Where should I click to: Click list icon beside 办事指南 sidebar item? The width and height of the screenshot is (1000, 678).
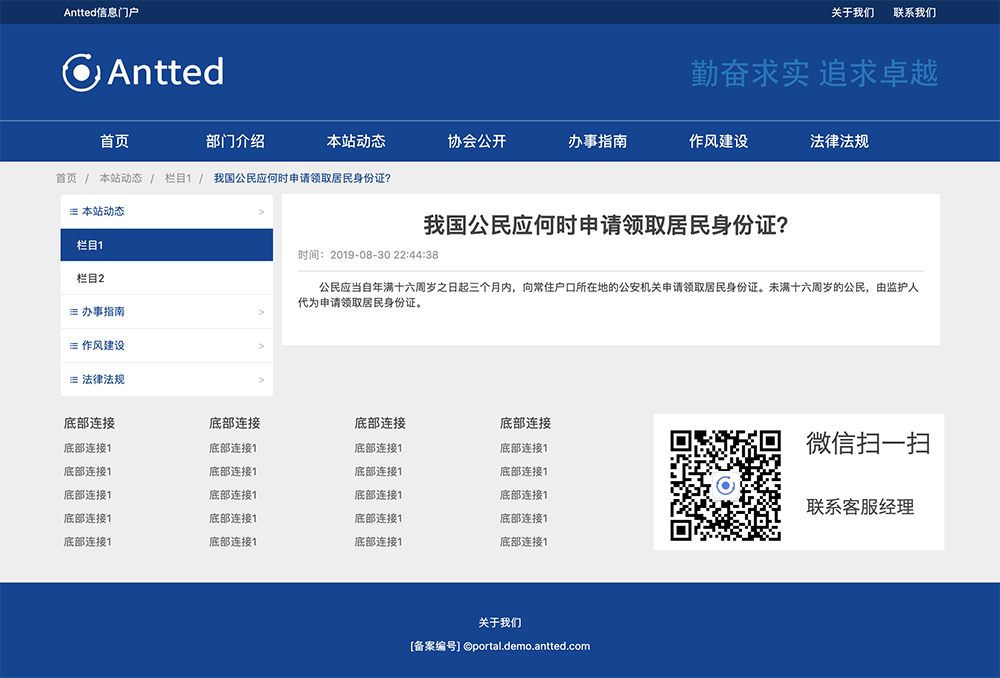coord(73,312)
